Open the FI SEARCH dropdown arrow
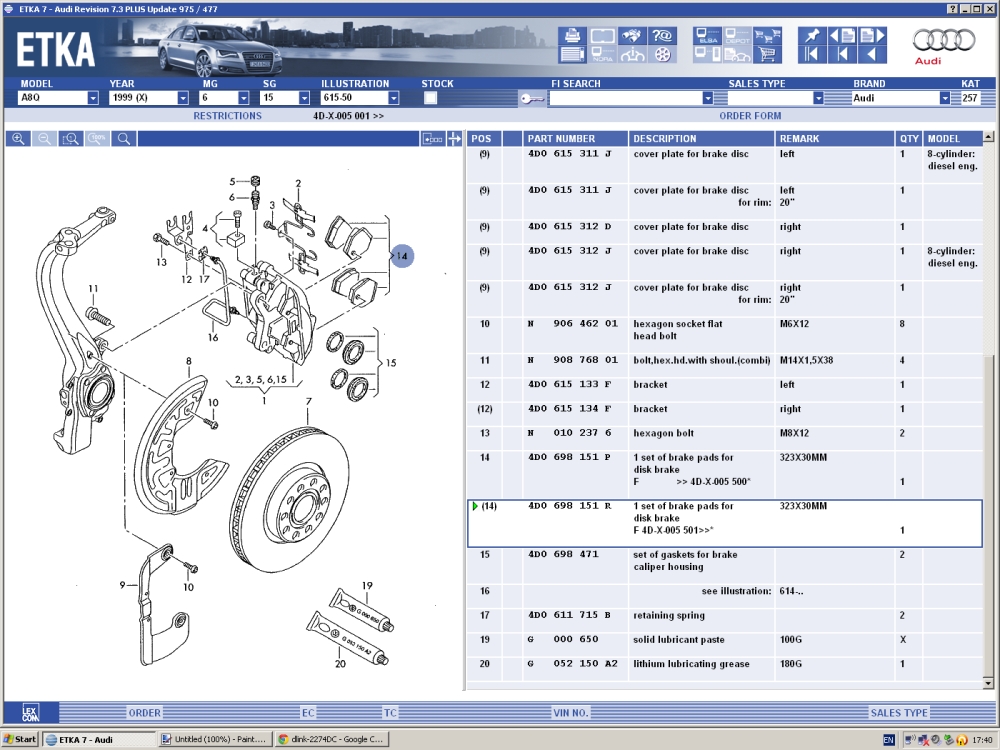 pos(707,98)
